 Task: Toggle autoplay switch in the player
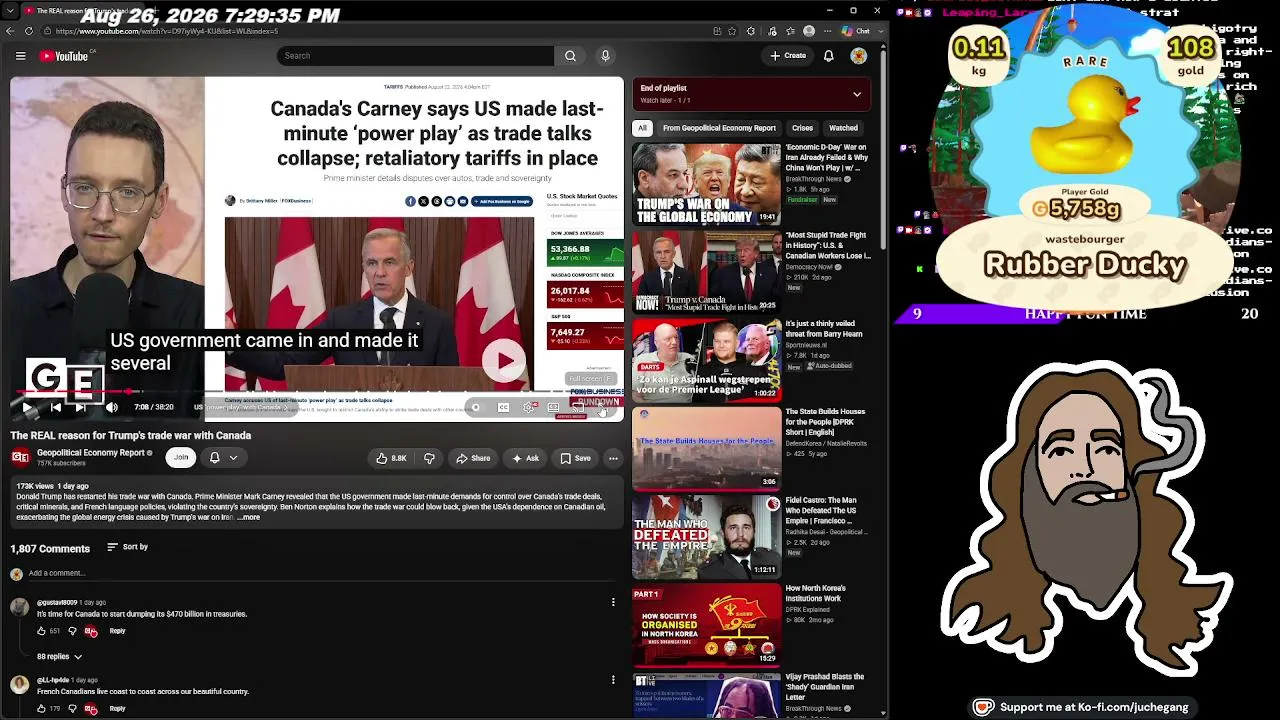[x=476, y=407]
